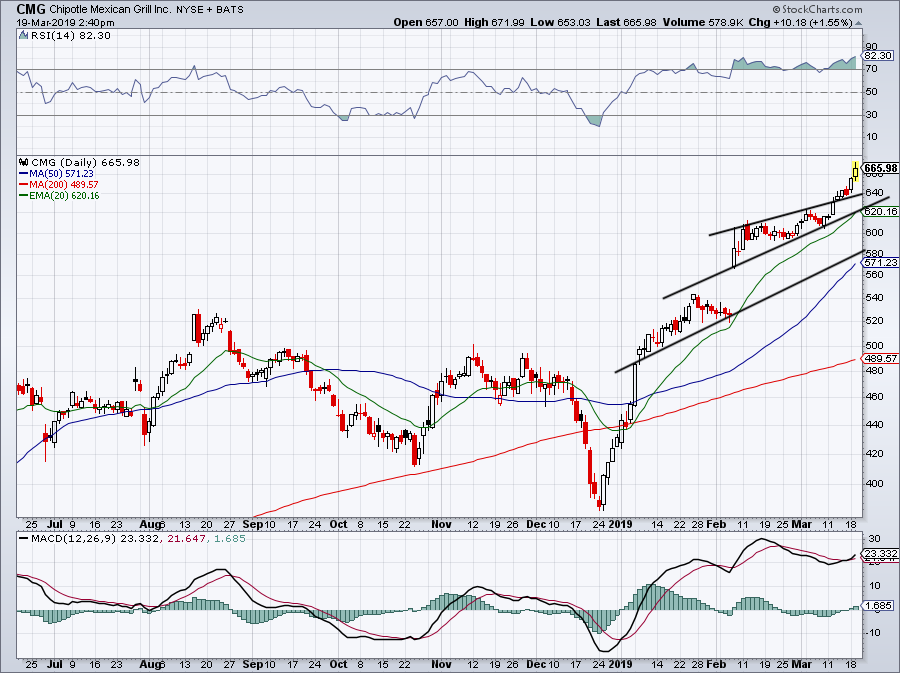Click the Nov label under the price panel

coord(441,524)
